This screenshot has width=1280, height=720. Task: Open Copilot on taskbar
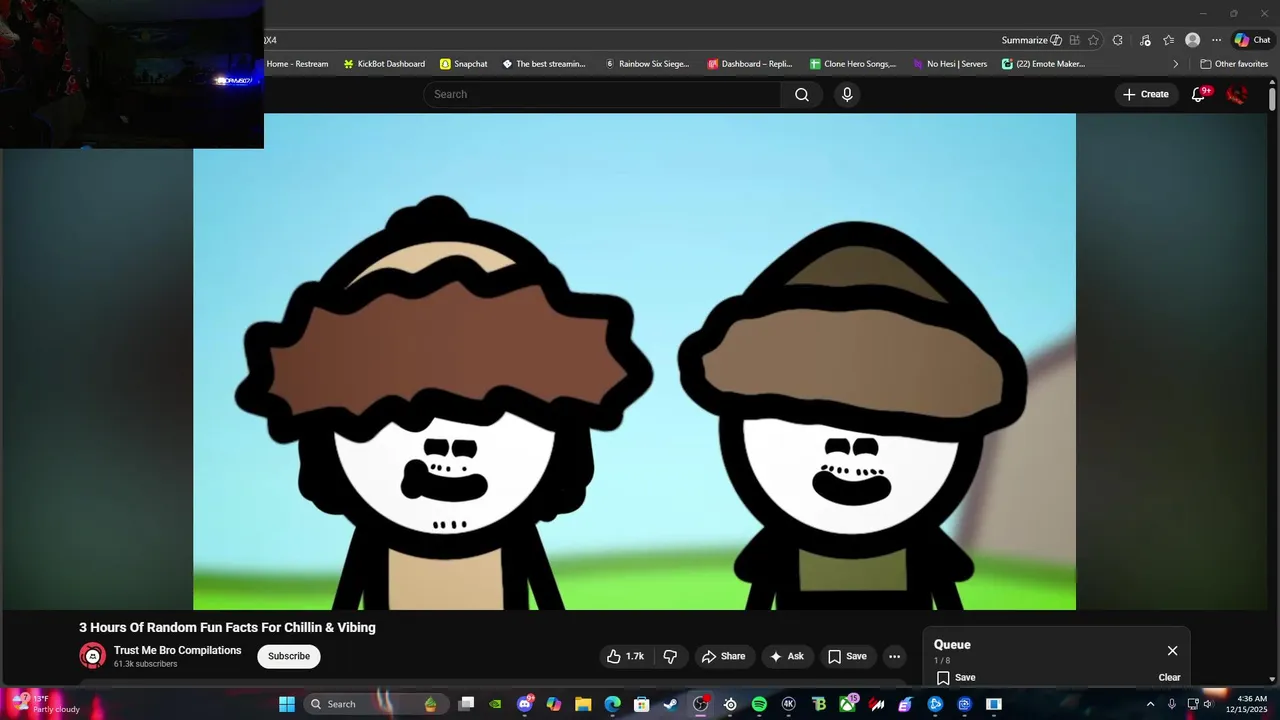tap(554, 704)
